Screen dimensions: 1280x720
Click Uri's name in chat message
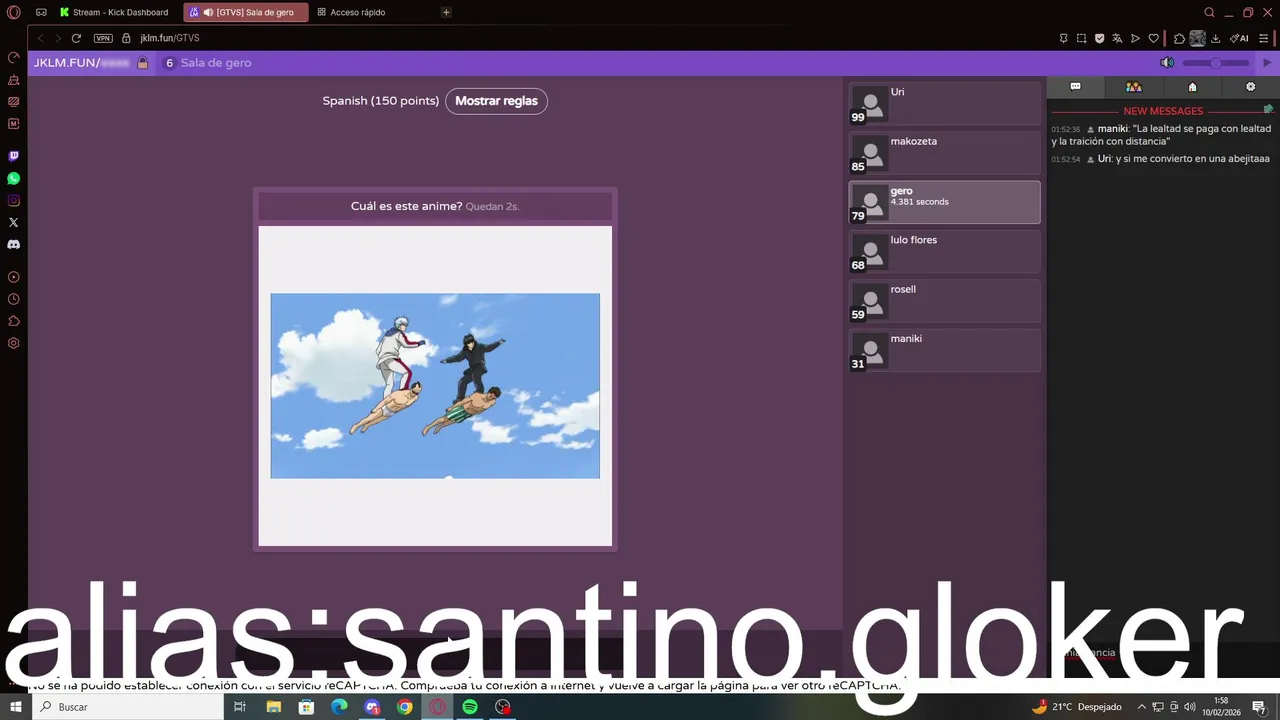click(x=1105, y=159)
